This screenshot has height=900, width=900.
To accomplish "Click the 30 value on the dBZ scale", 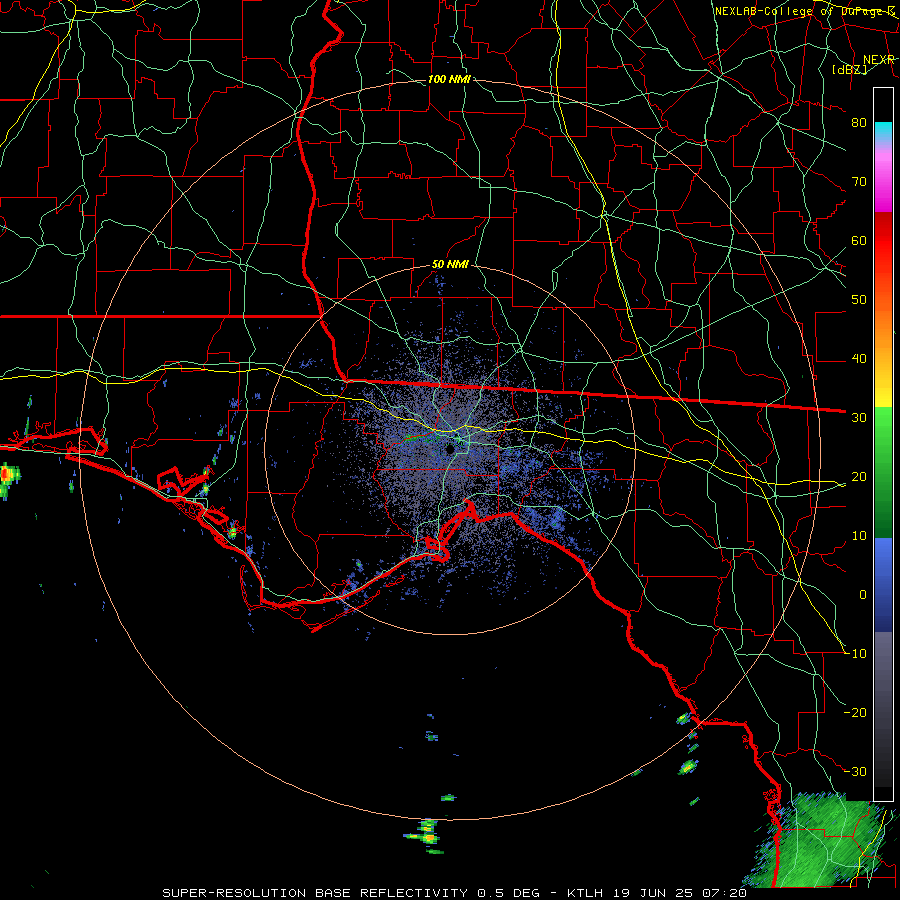I will pos(859,418).
